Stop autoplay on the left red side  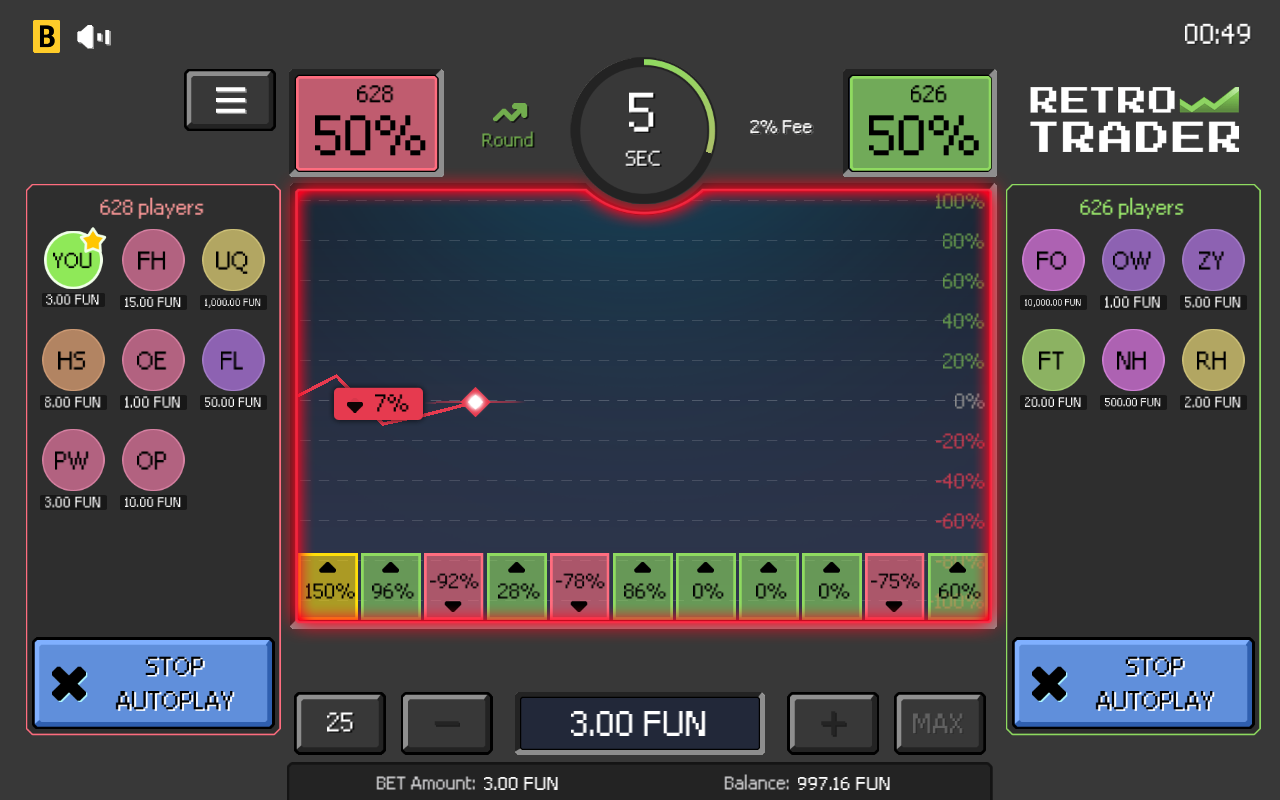(x=153, y=684)
